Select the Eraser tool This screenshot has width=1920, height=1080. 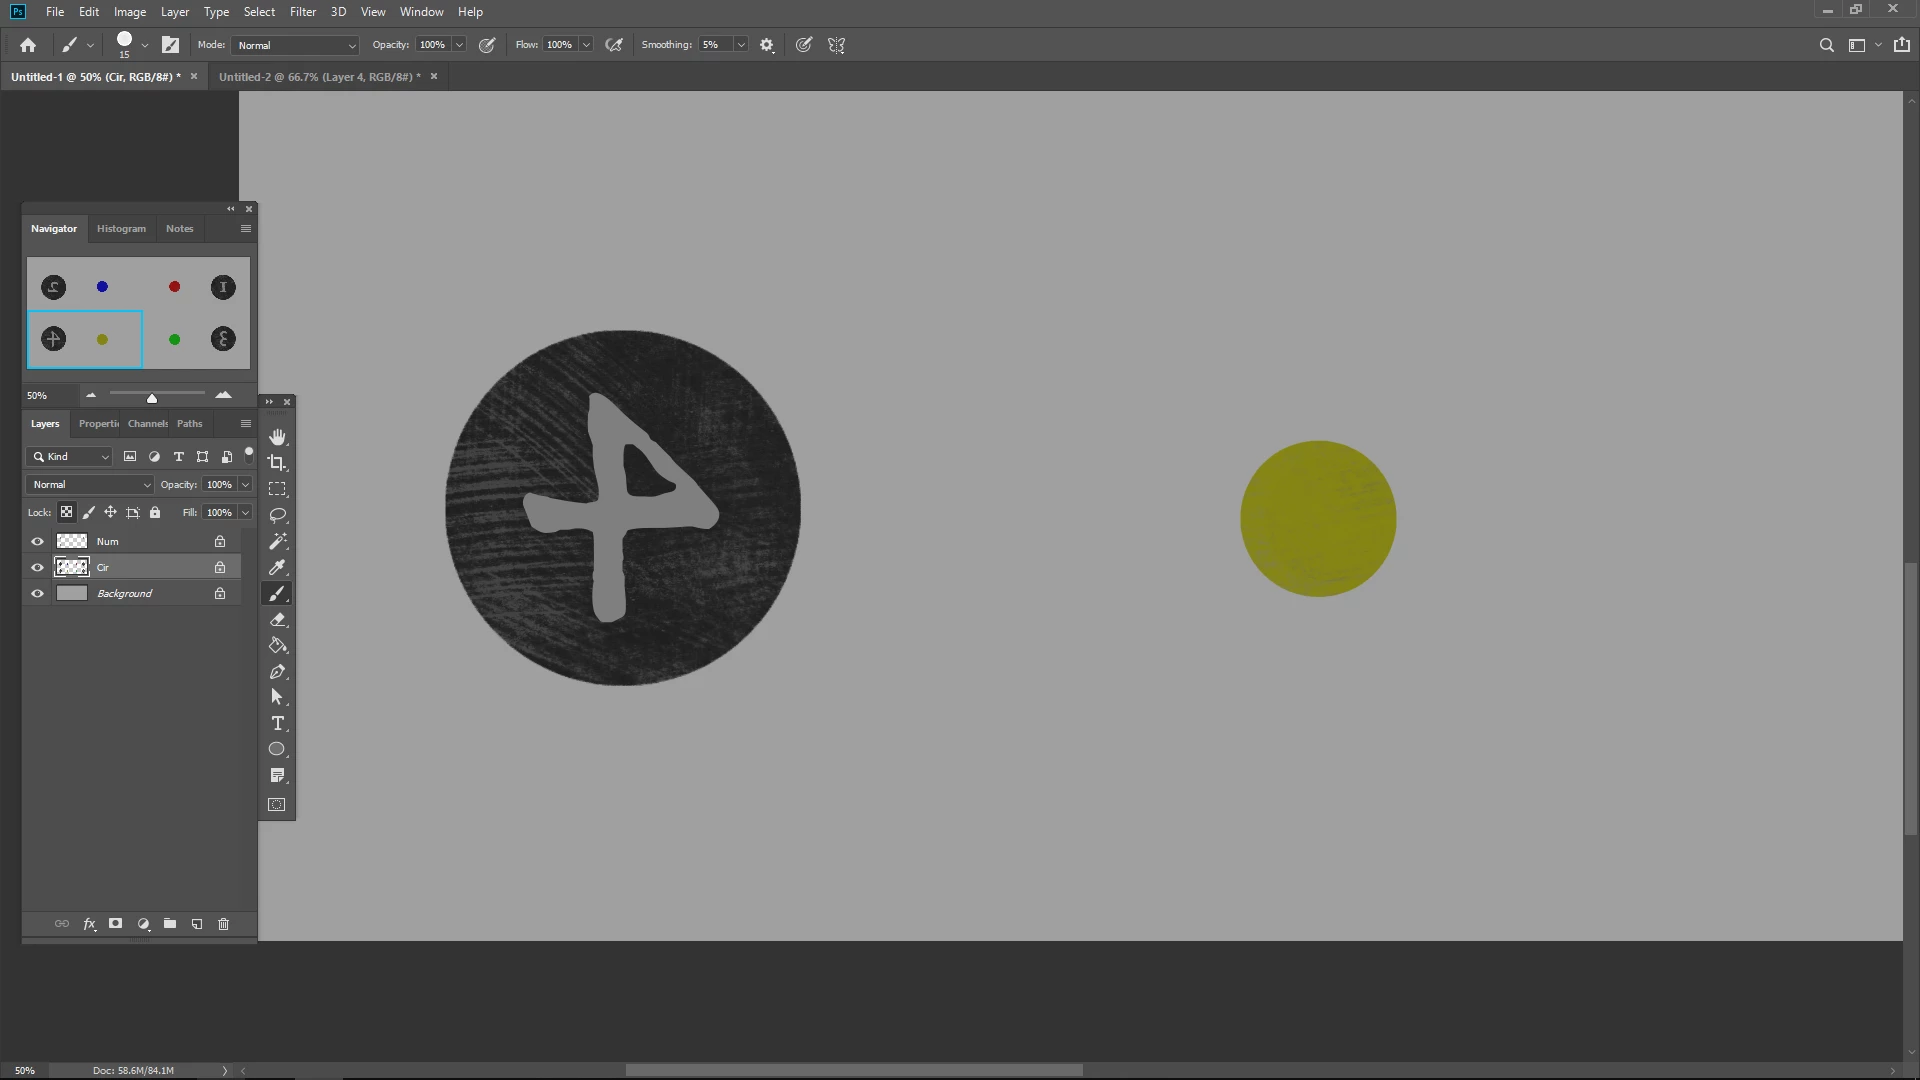point(278,620)
